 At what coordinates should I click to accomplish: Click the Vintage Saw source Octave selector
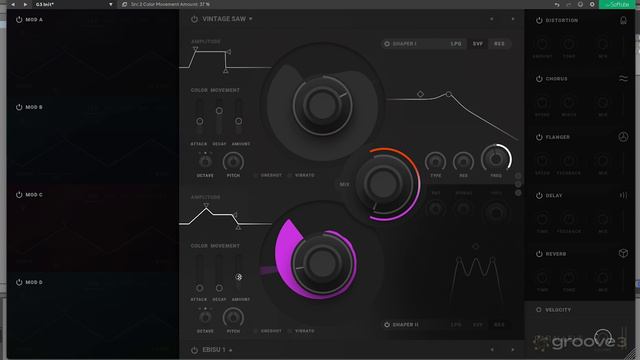(x=205, y=162)
